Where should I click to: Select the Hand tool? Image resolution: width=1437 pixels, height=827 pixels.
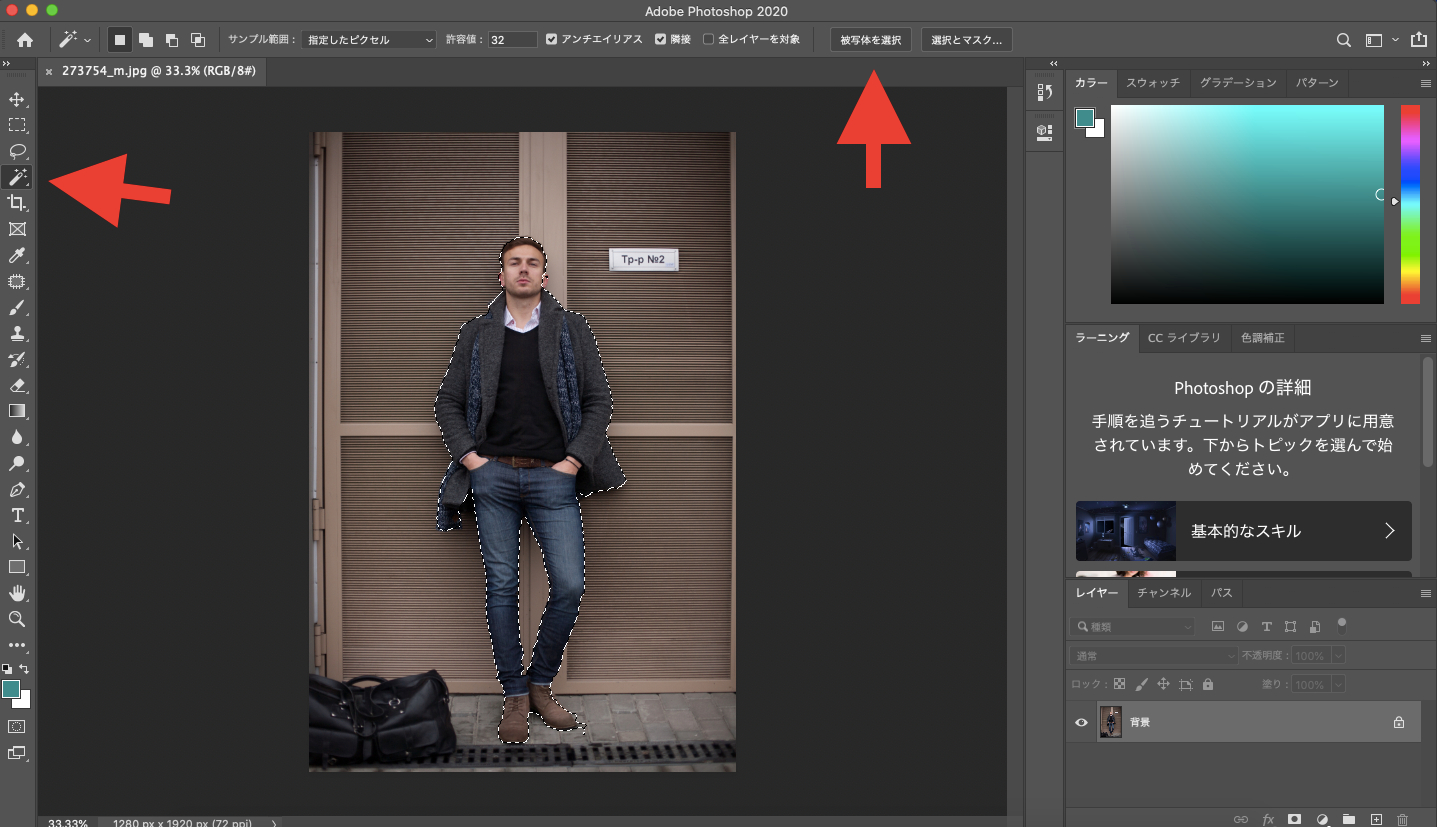[17, 593]
